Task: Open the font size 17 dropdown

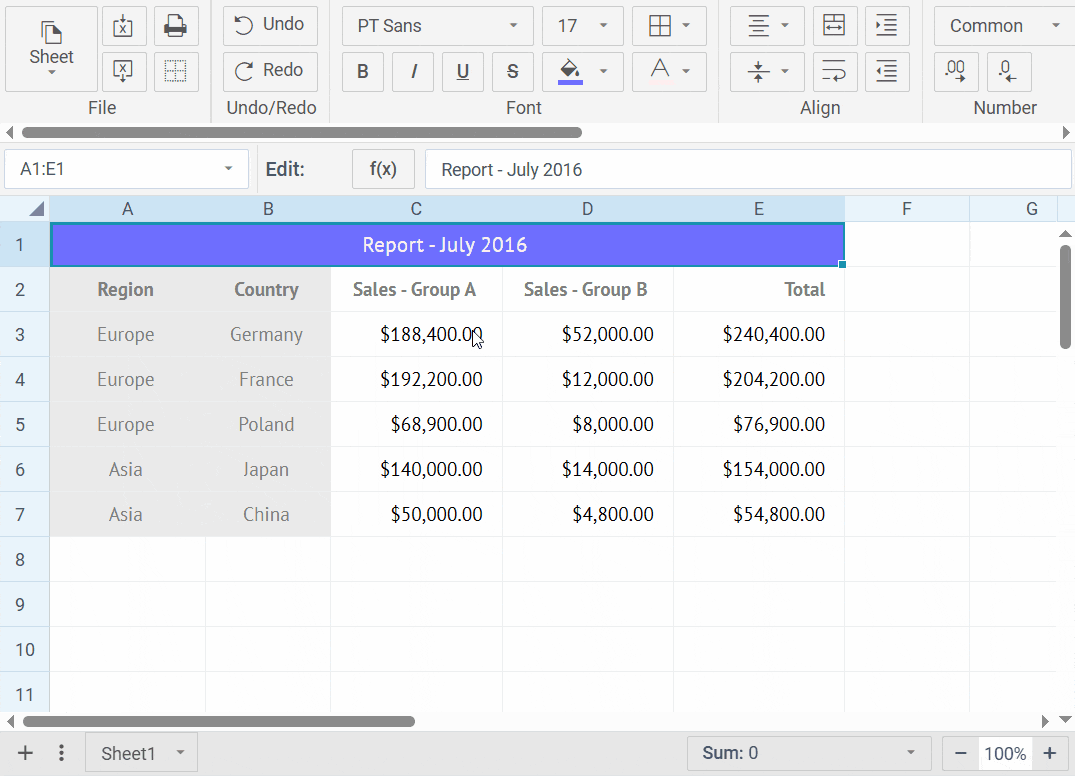Action: point(582,26)
